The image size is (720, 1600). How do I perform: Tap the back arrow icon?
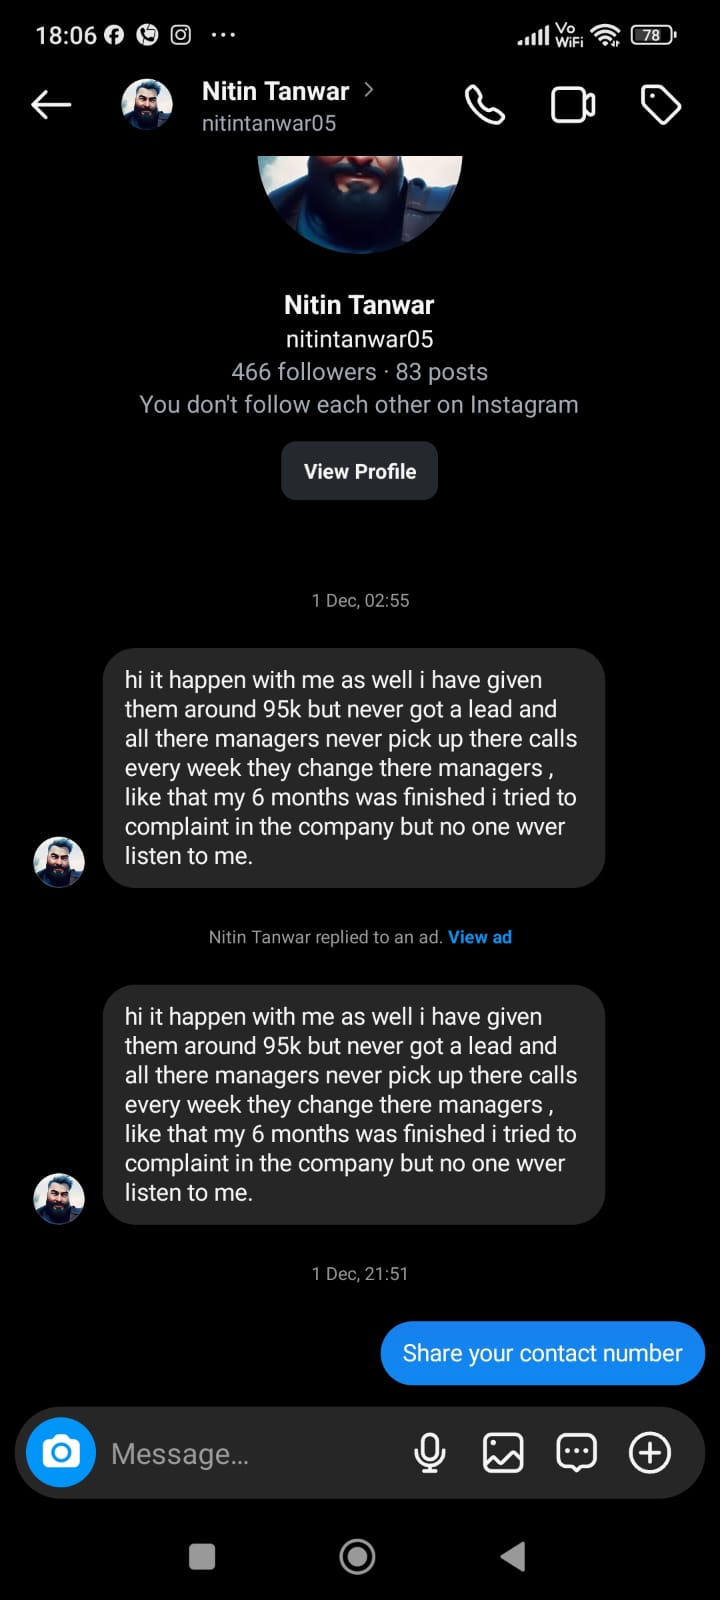click(51, 104)
